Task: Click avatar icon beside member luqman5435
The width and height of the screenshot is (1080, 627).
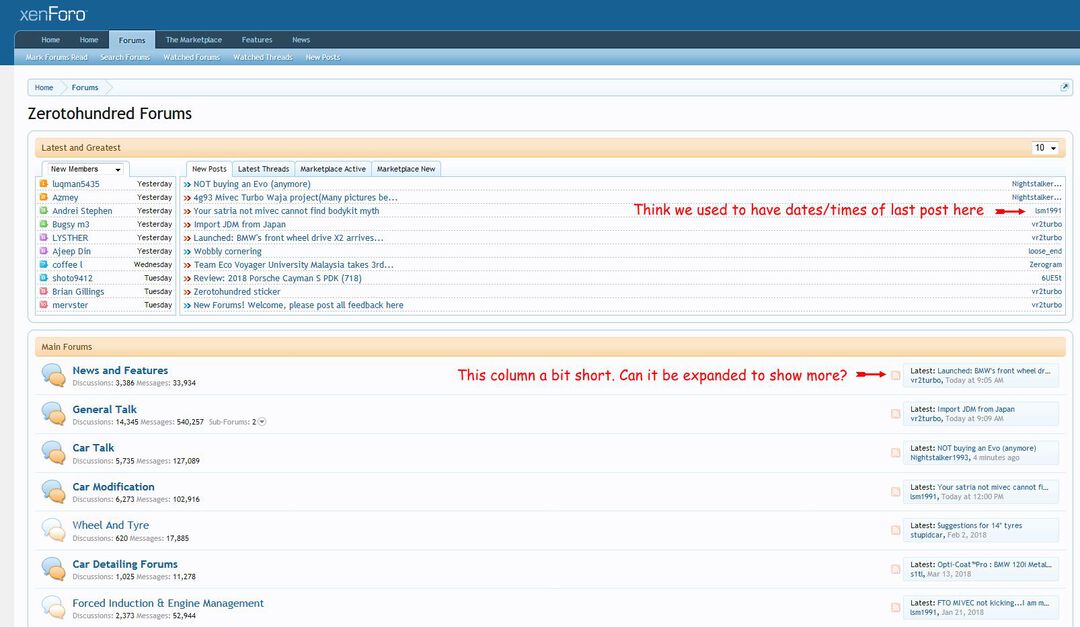Action: (x=43, y=184)
